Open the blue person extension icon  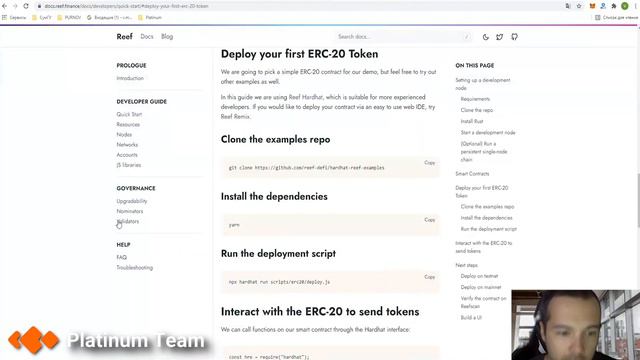click(x=603, y=6)
